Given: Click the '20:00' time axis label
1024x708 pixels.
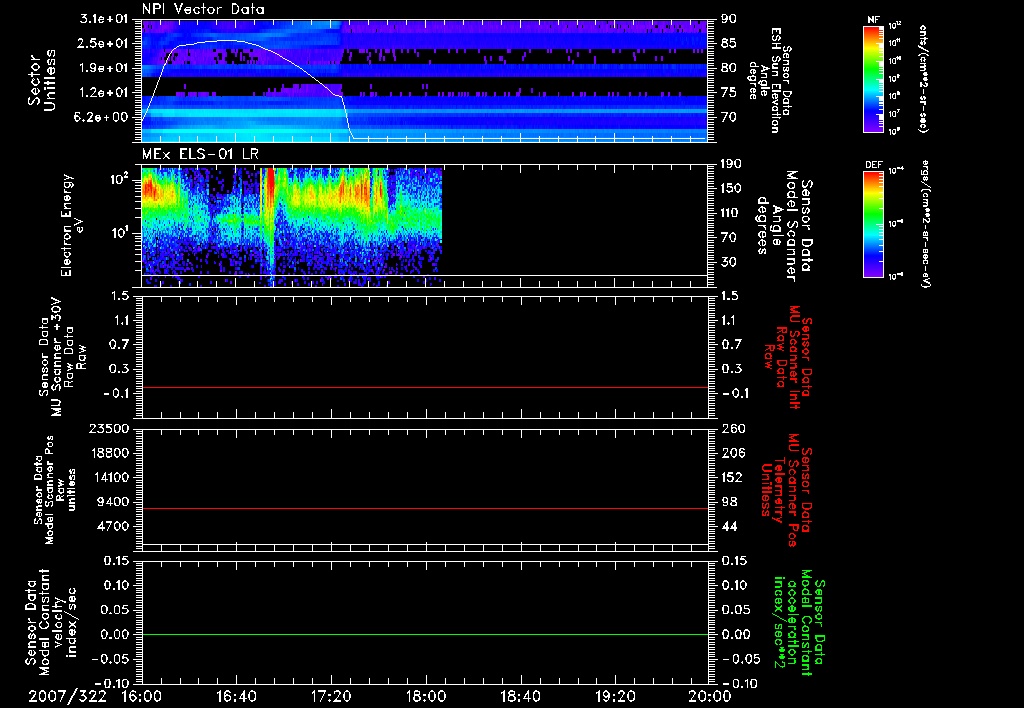Looking at the screenshot, I should click(710, 696).
